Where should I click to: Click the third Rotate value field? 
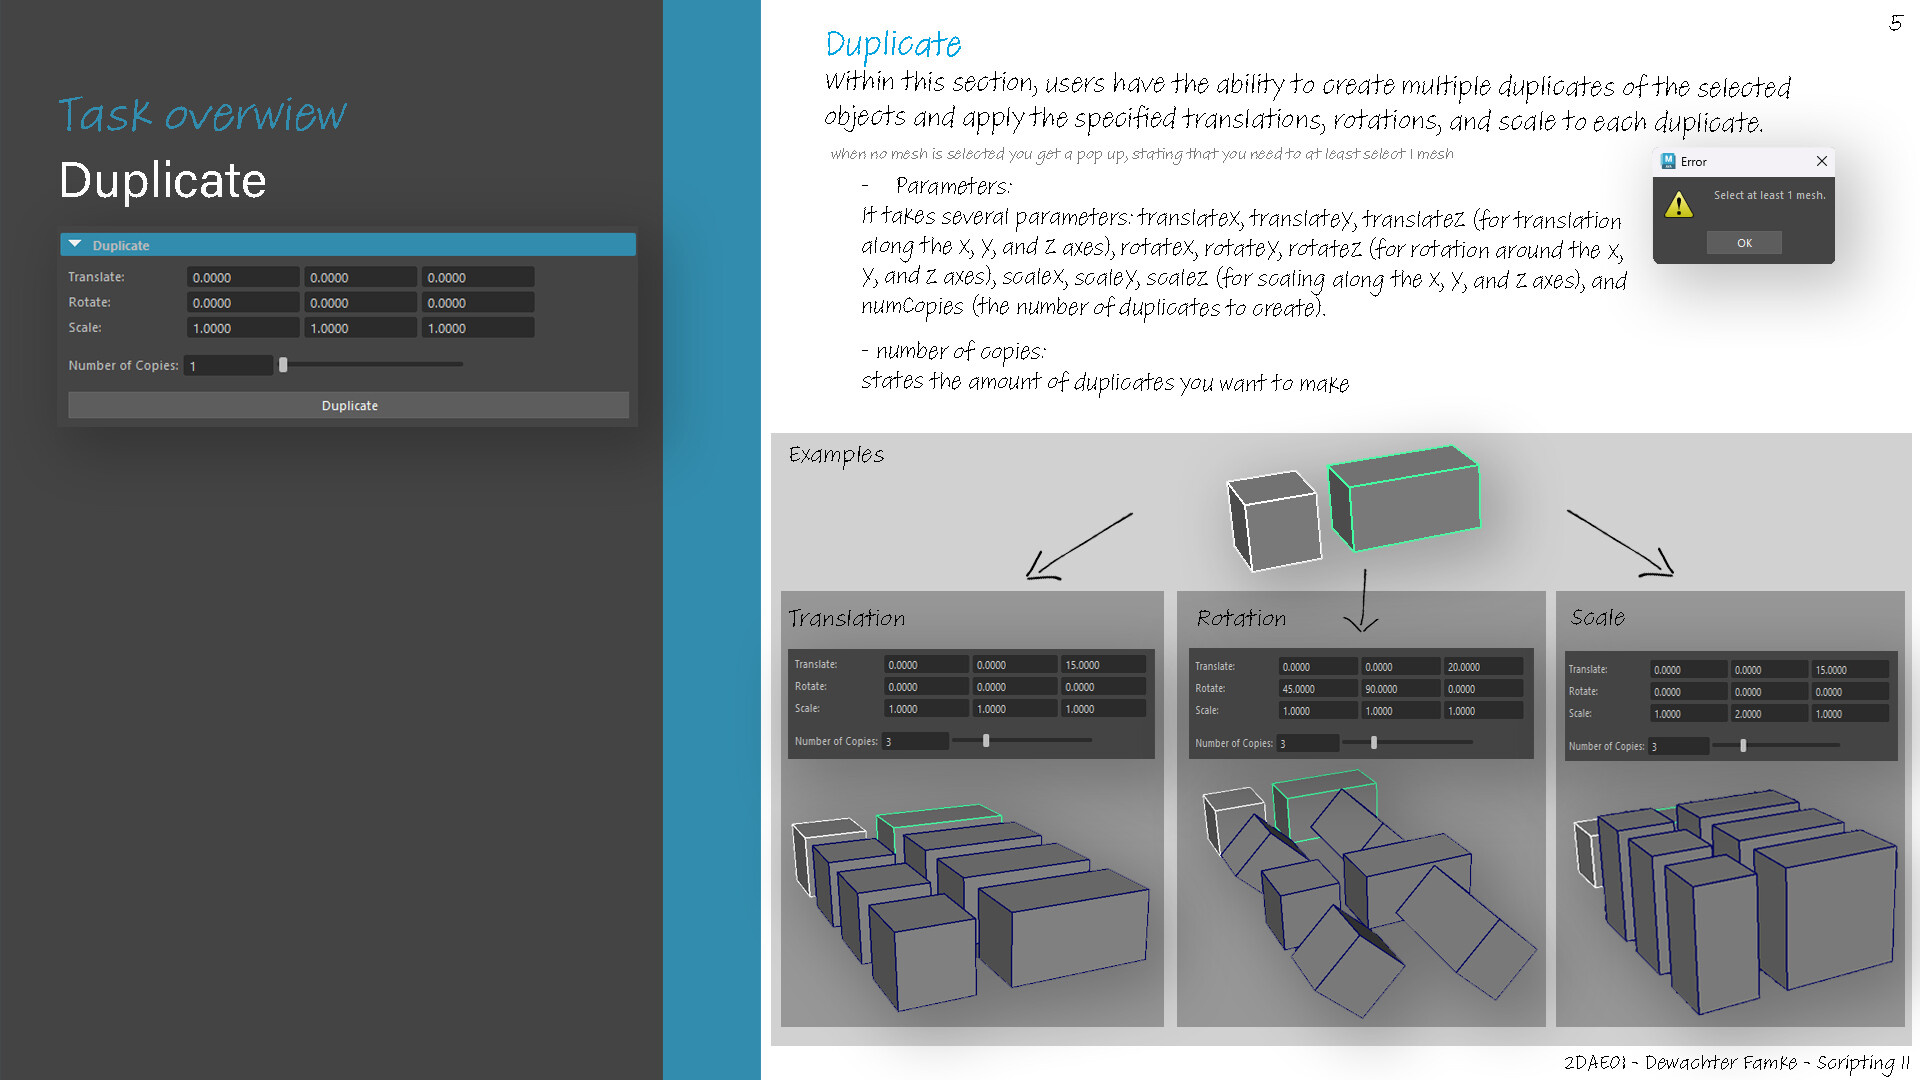[x=477, y=302]
